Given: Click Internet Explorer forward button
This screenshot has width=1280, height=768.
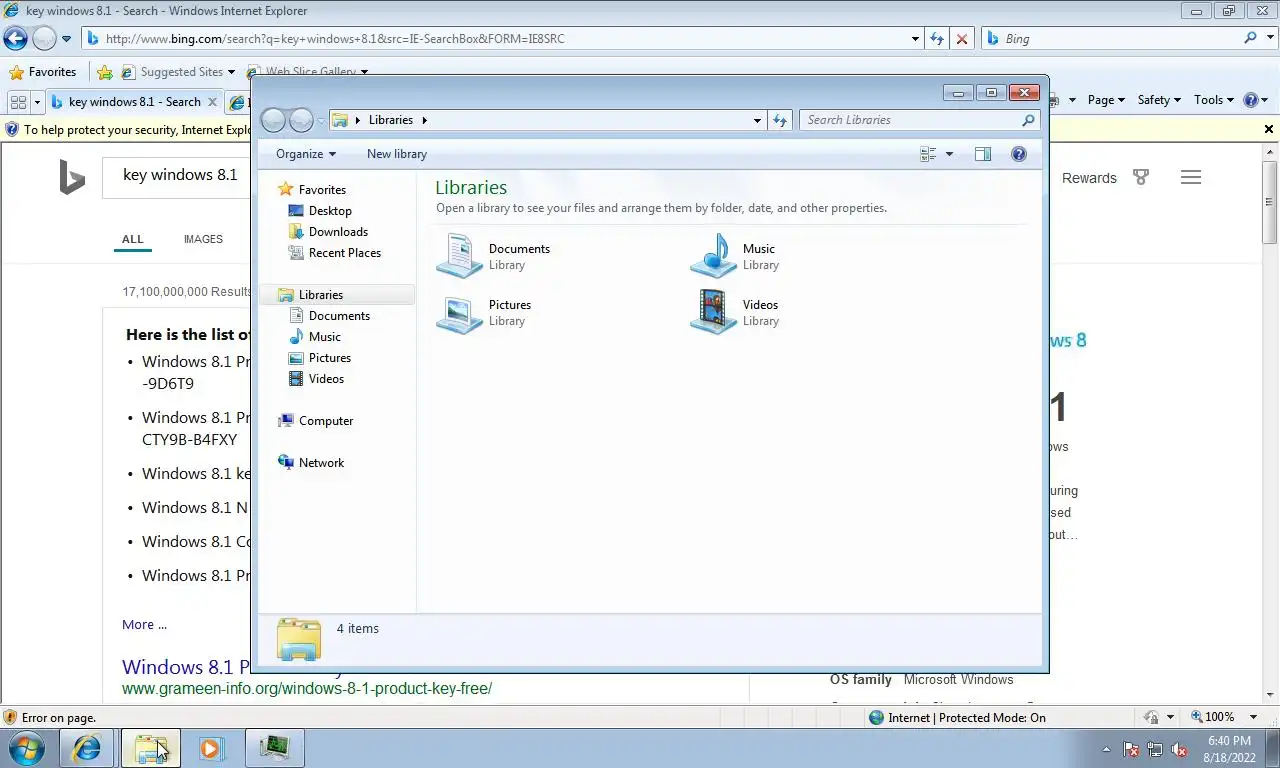Looking at the screenshot, I should coord(44,39).
